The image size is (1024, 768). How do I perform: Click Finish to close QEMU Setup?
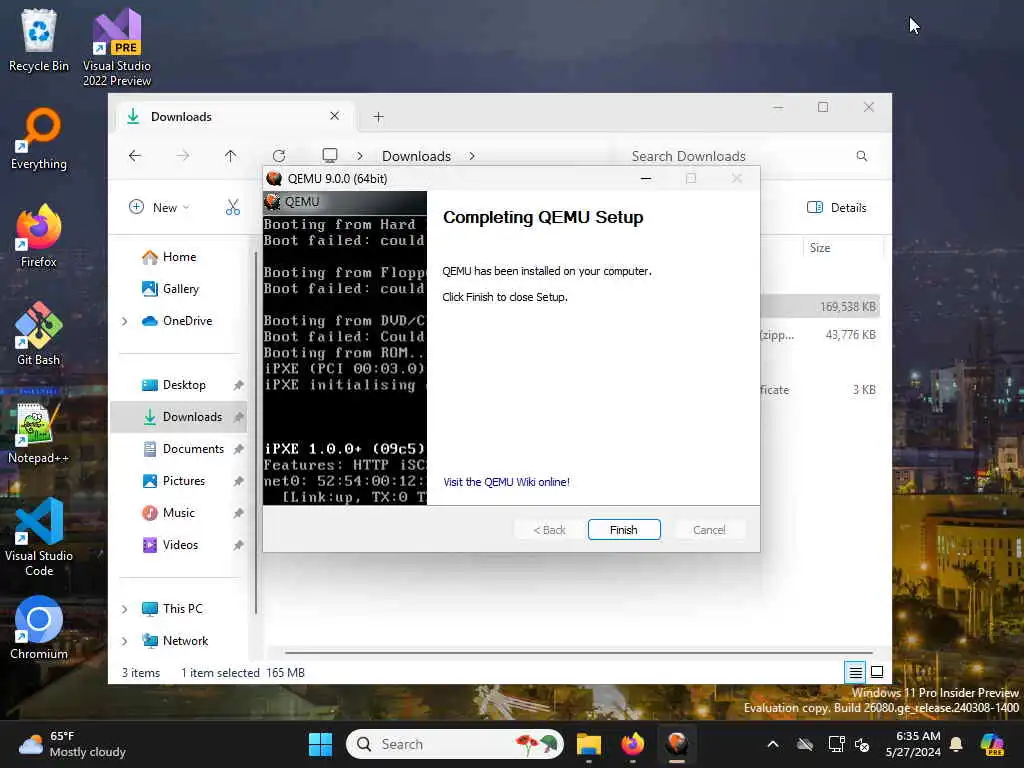pyautogui.click(x=624, y=530)
